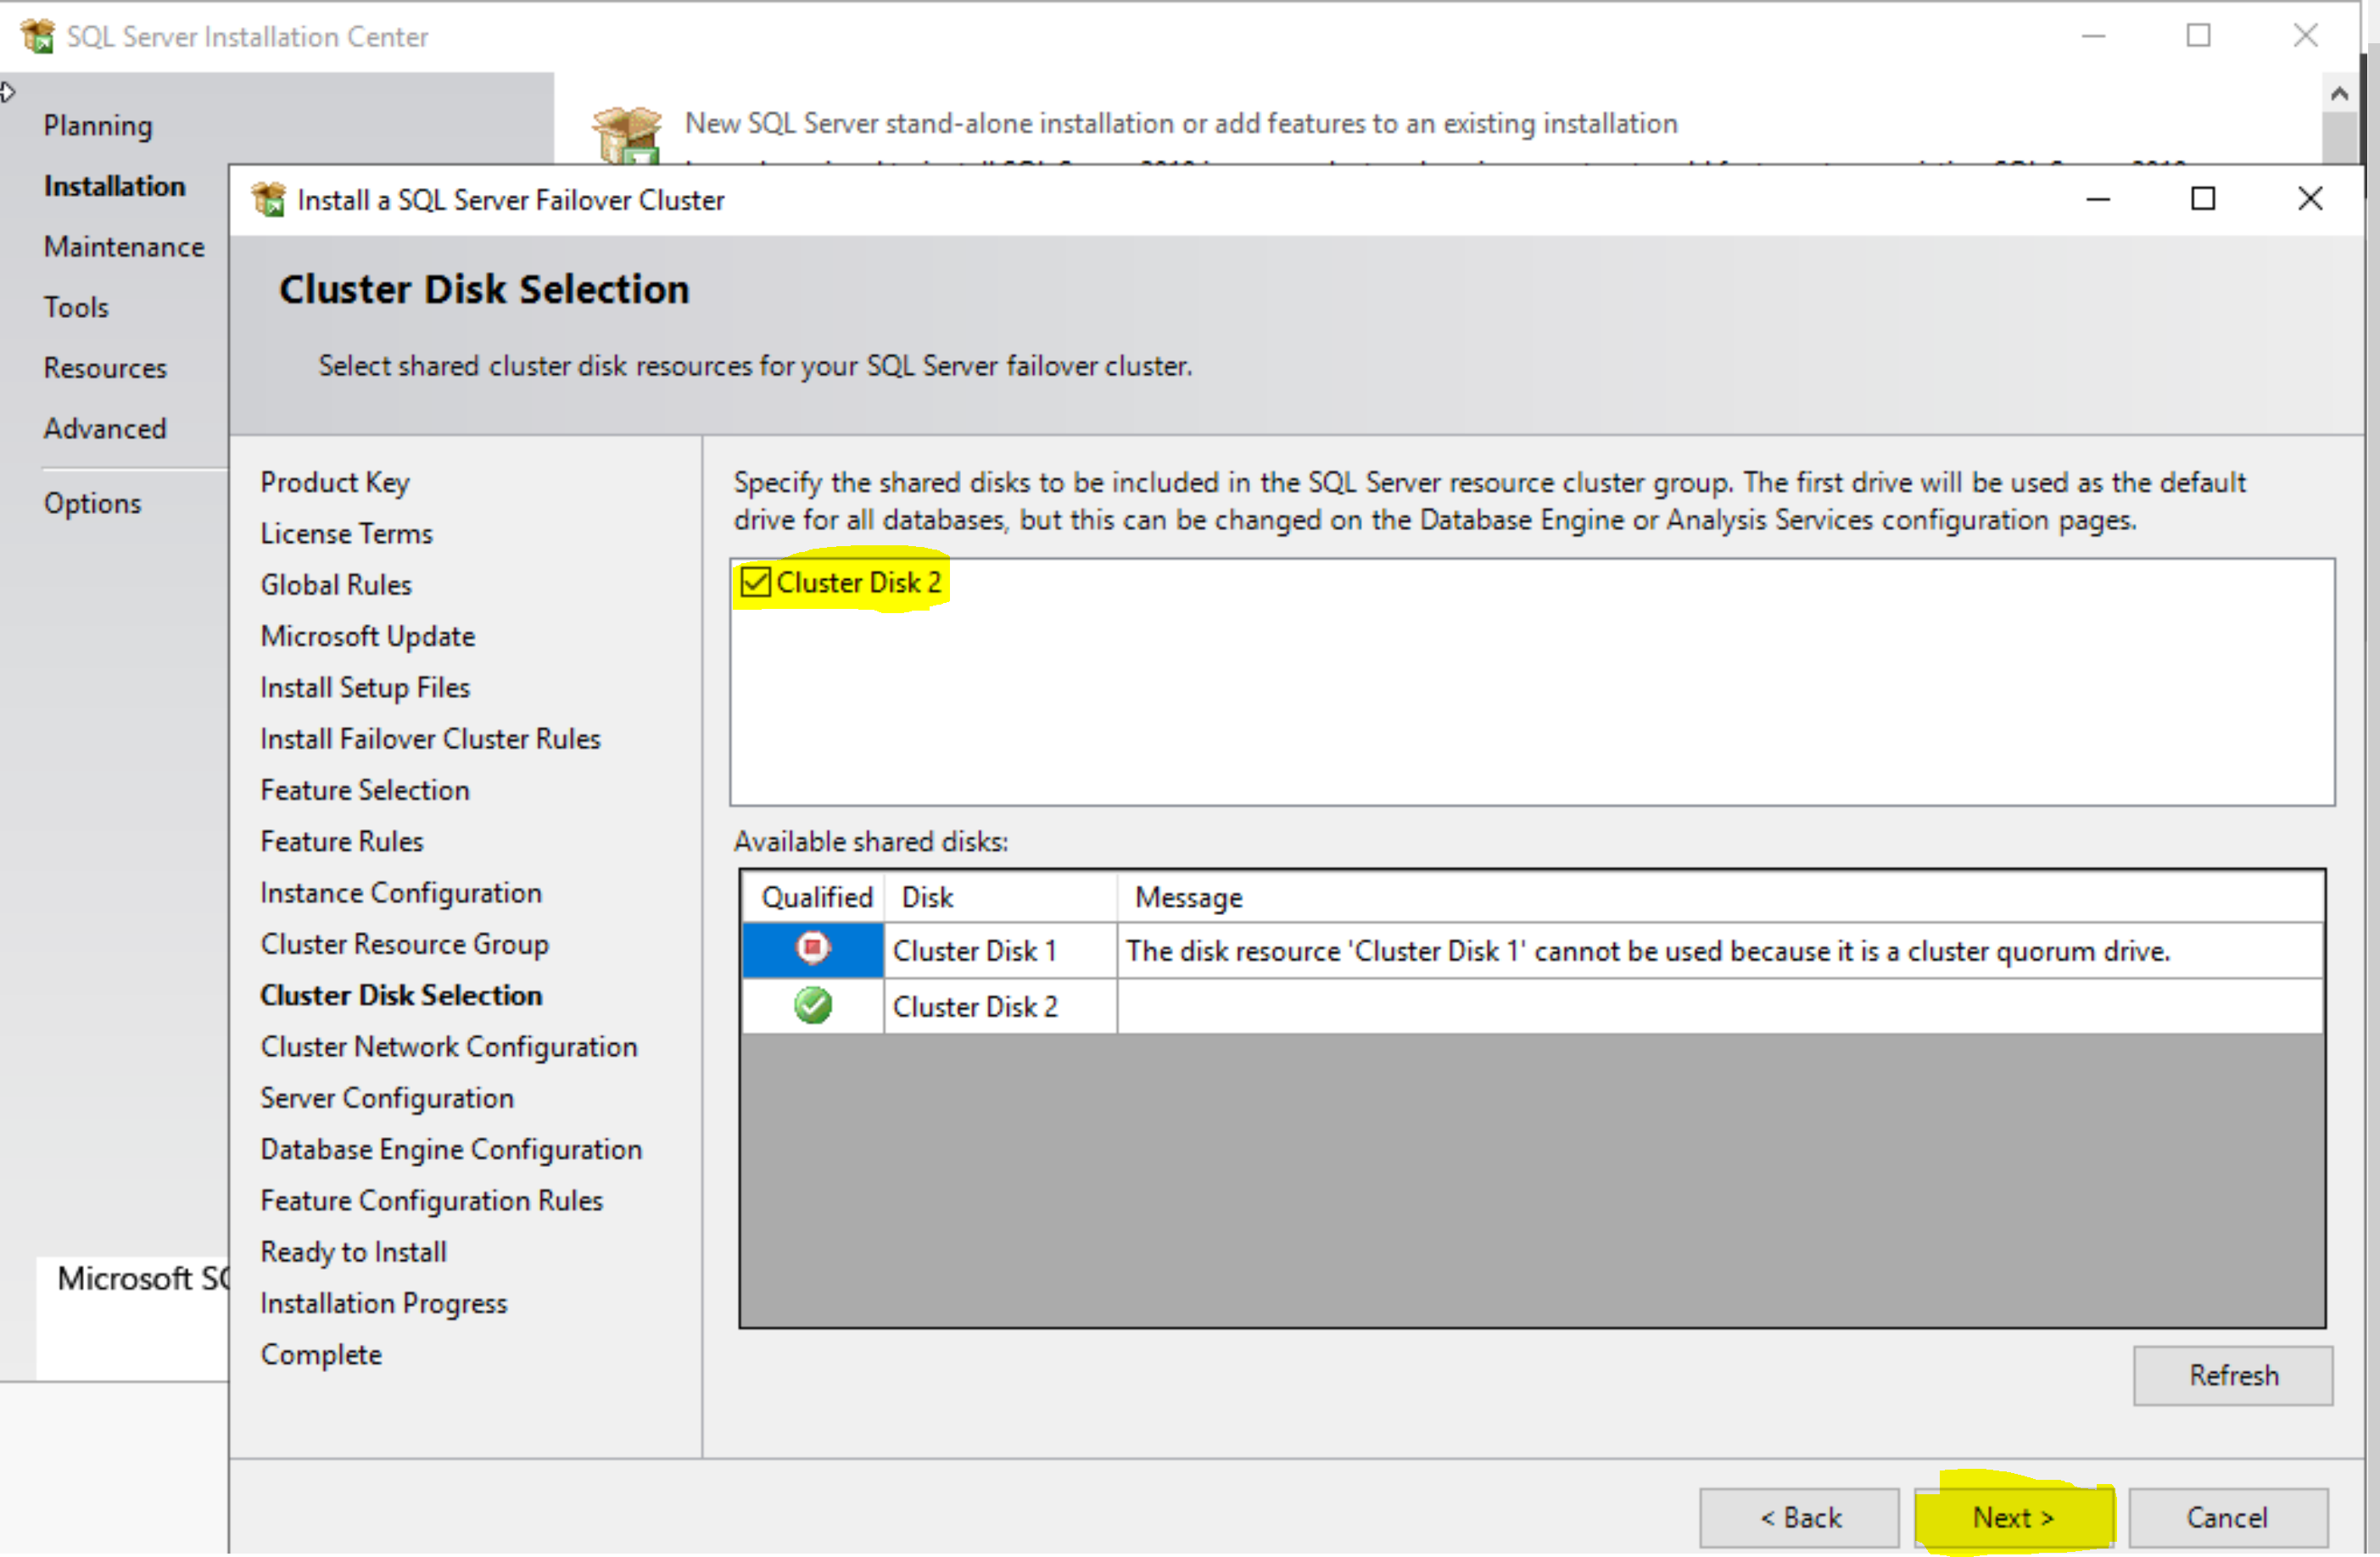Click the Complete step
The image size is (2380, 1557).
(321, 1354)
